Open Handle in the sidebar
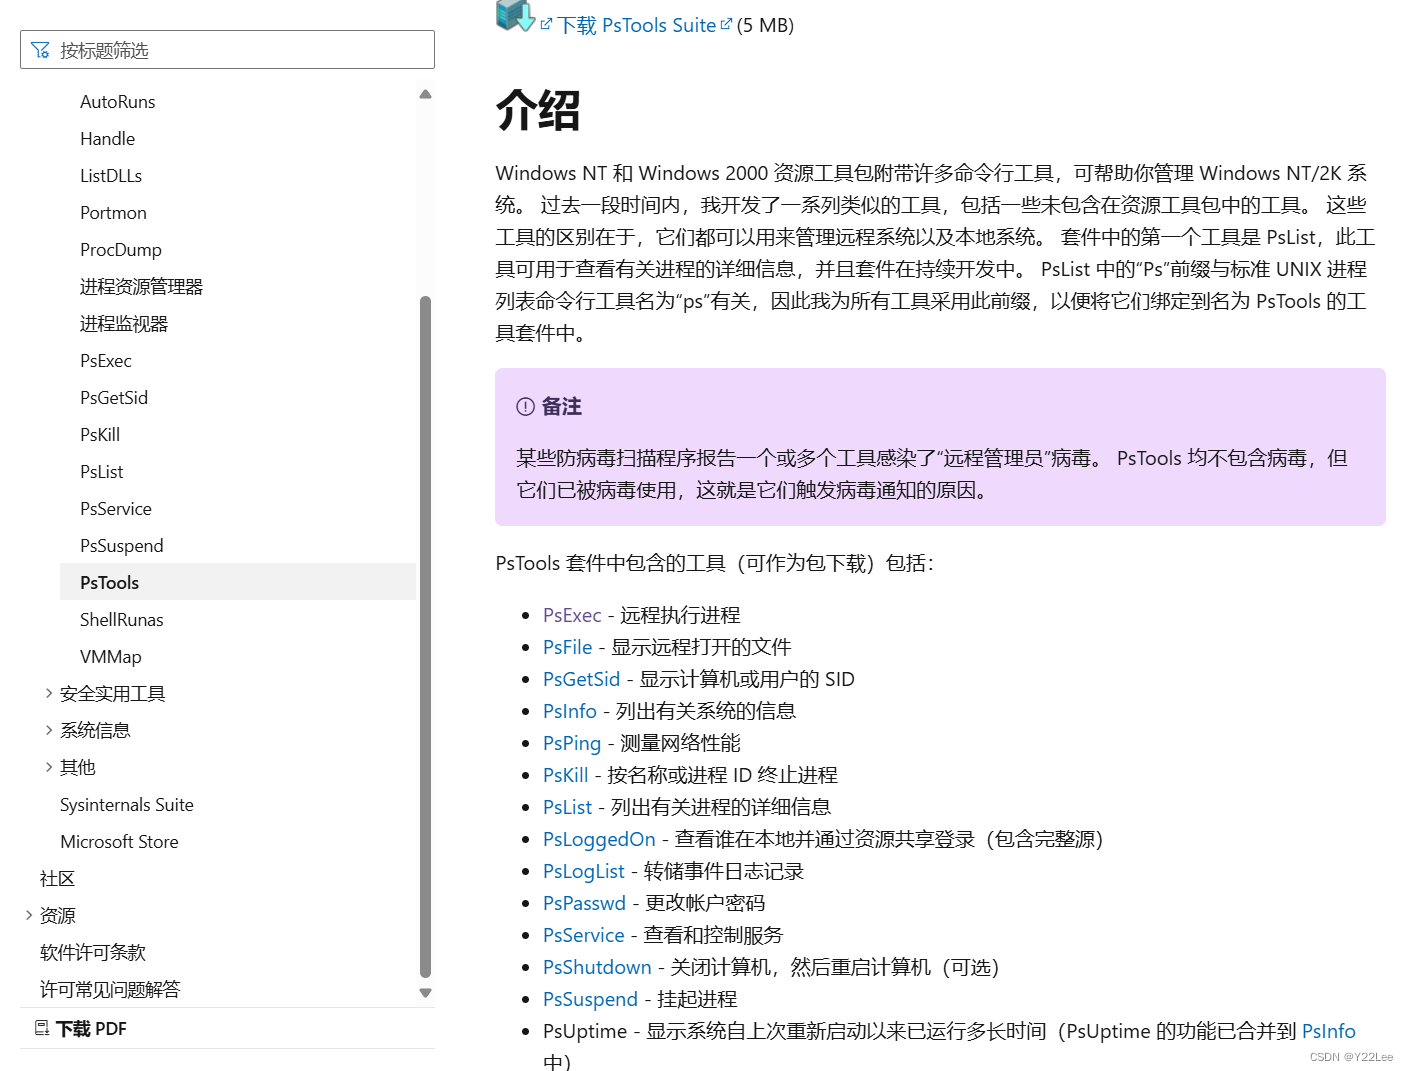This screenshot has width=1408, height=1071. 107,138
